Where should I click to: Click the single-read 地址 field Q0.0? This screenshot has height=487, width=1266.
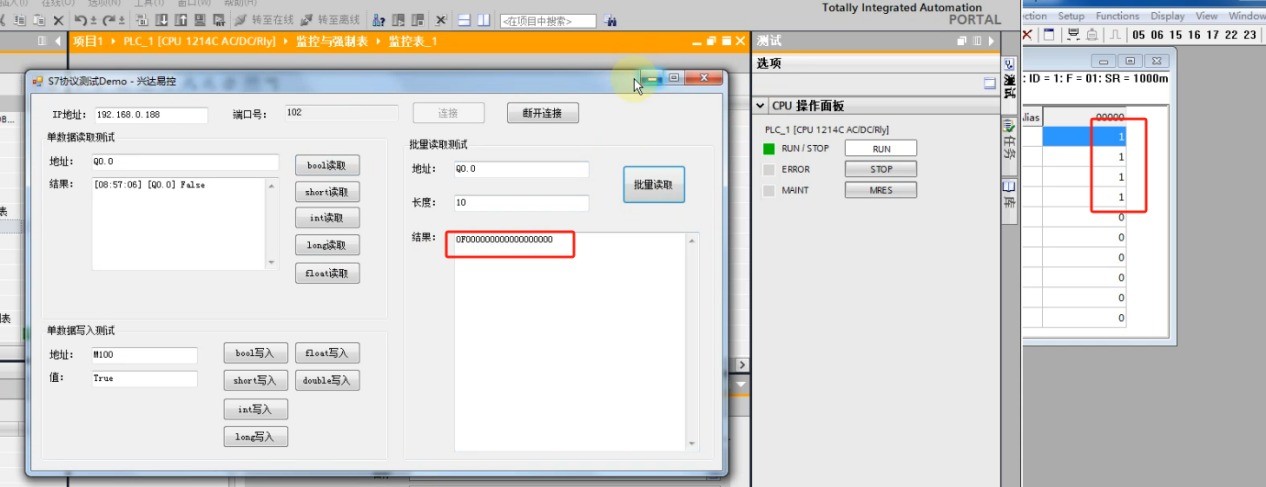coord(185,162)
